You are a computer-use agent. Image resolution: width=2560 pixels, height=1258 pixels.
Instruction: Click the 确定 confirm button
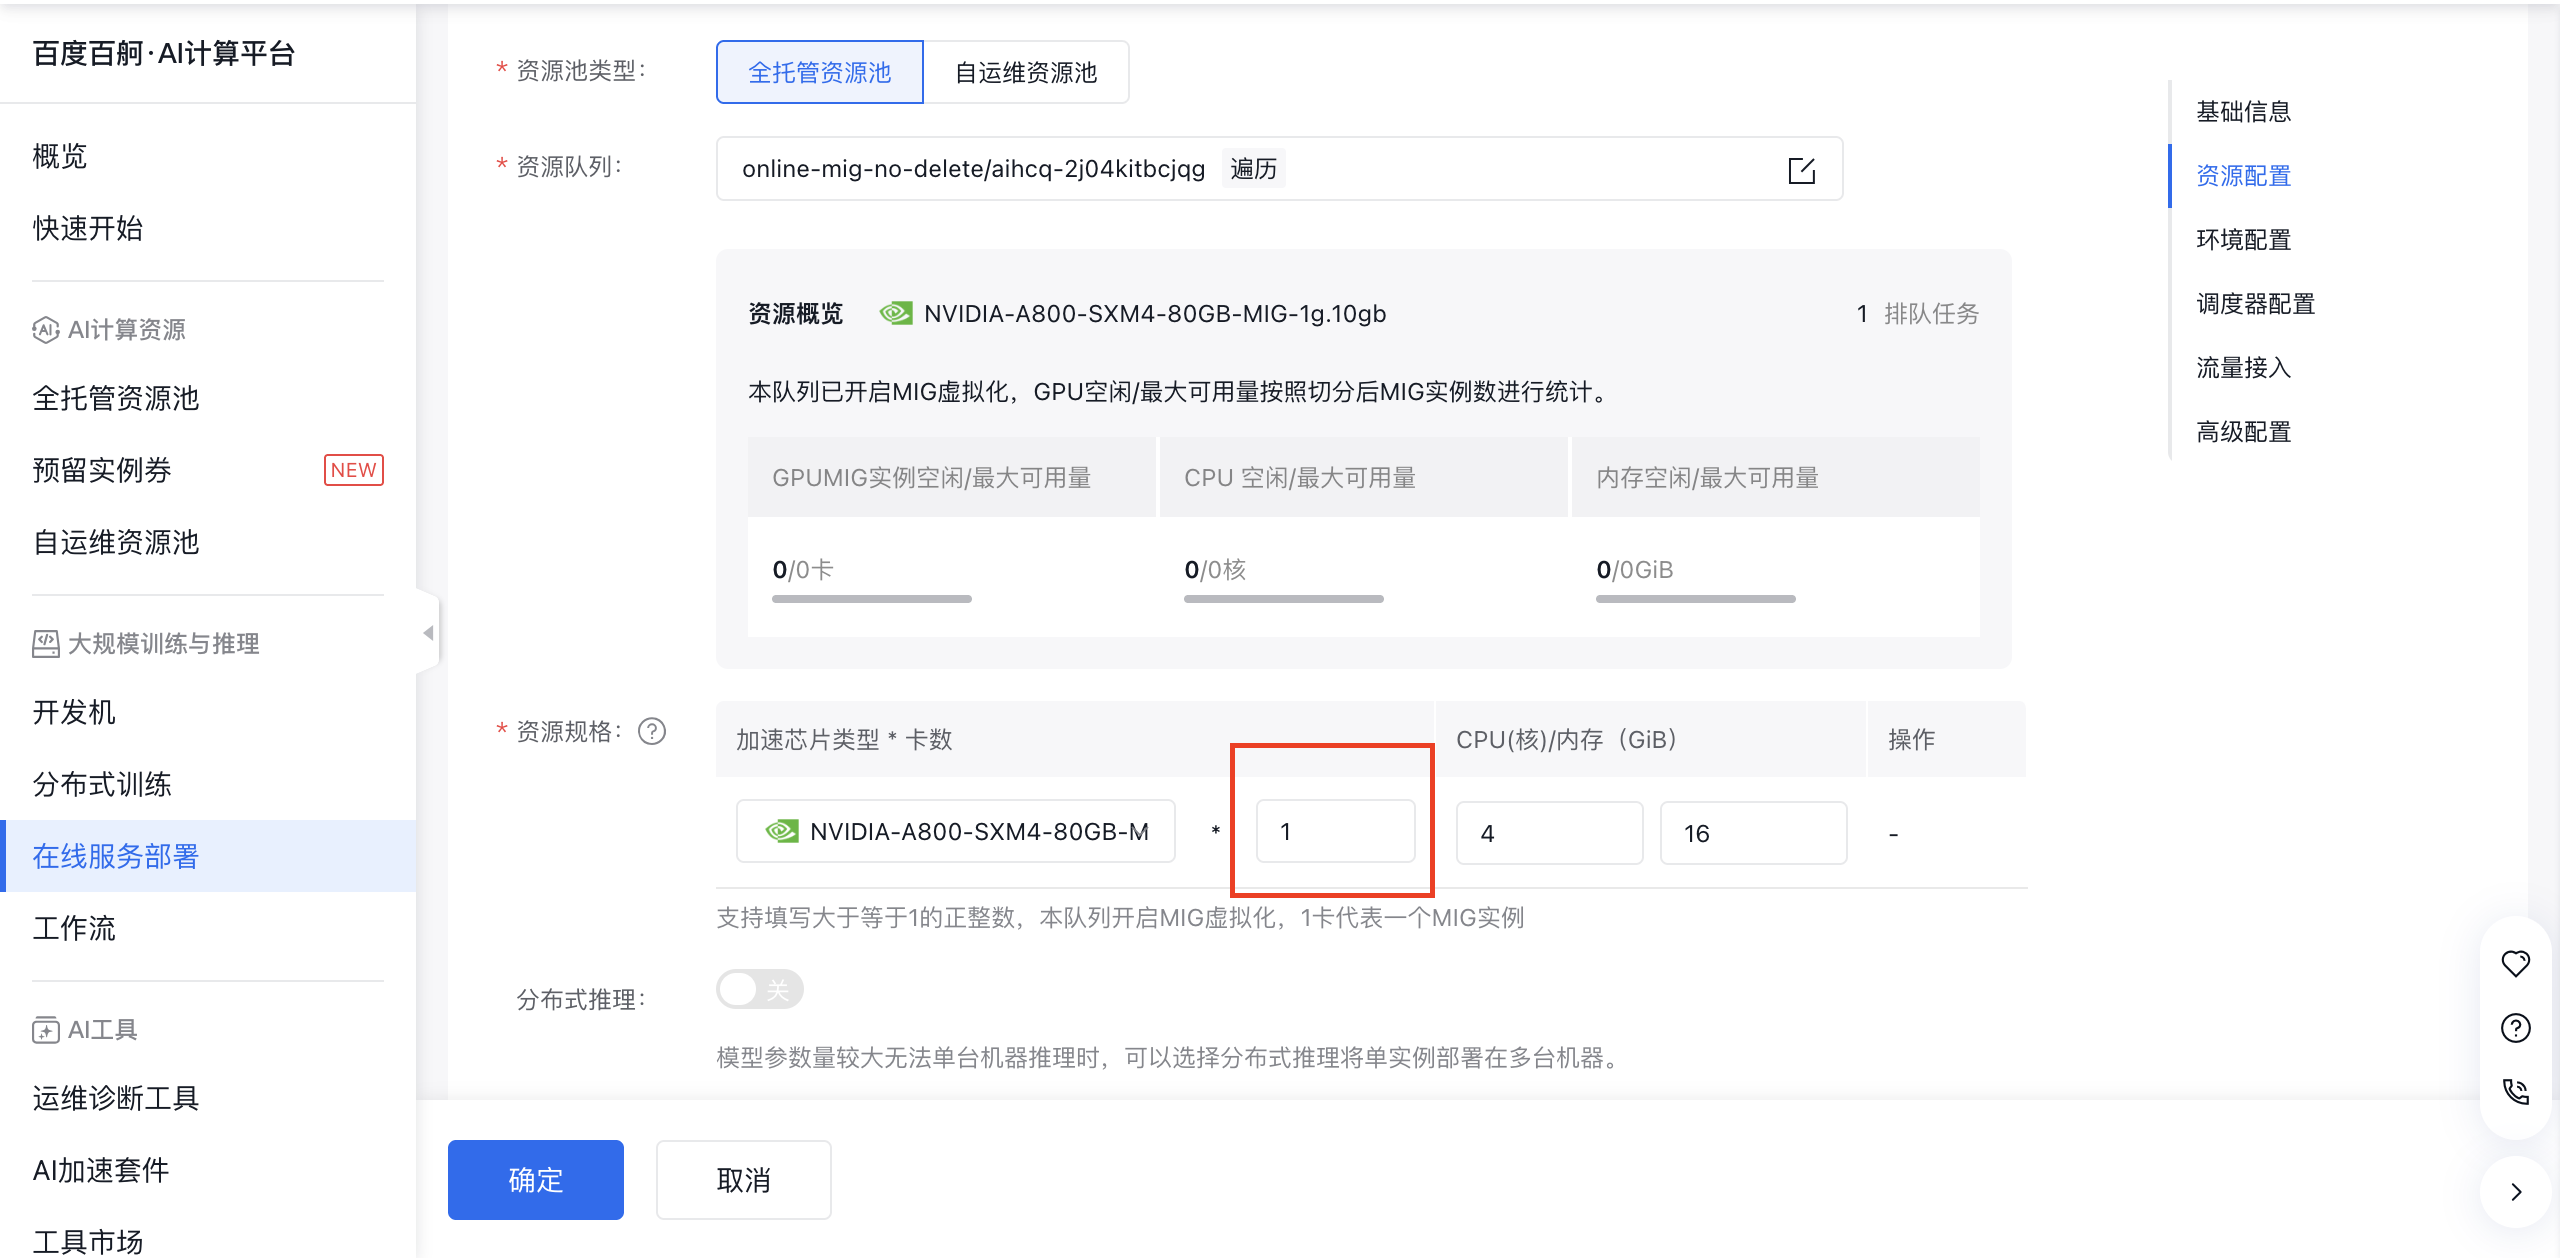point(535,1180)
